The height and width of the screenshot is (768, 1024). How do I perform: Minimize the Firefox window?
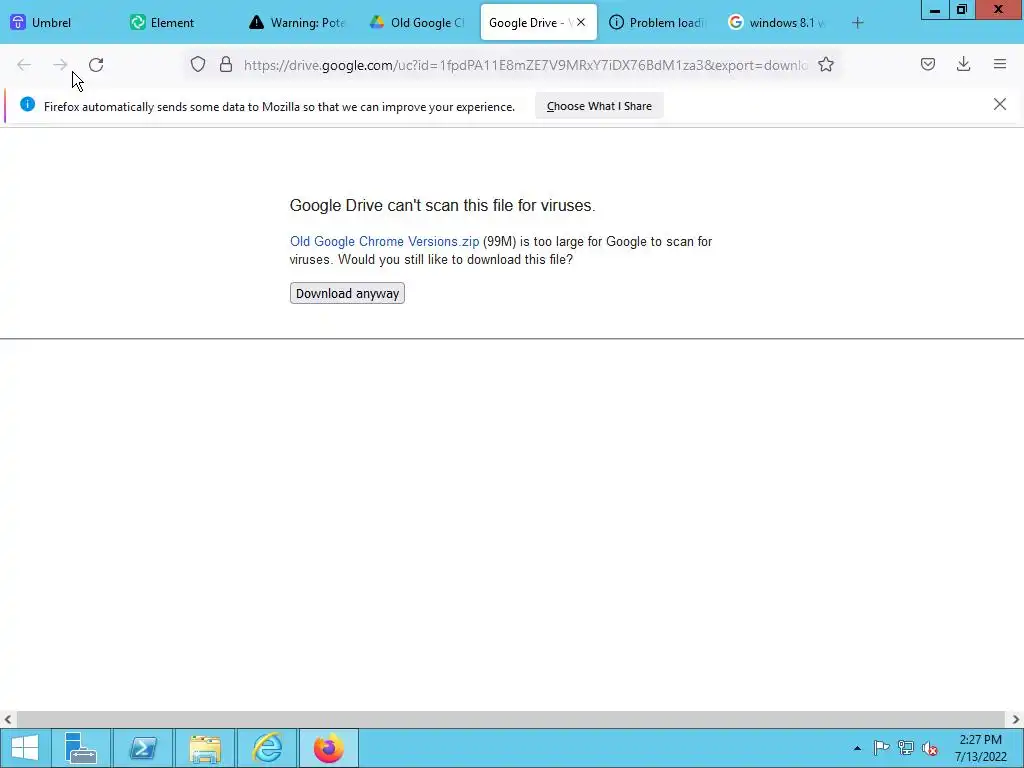935,10
